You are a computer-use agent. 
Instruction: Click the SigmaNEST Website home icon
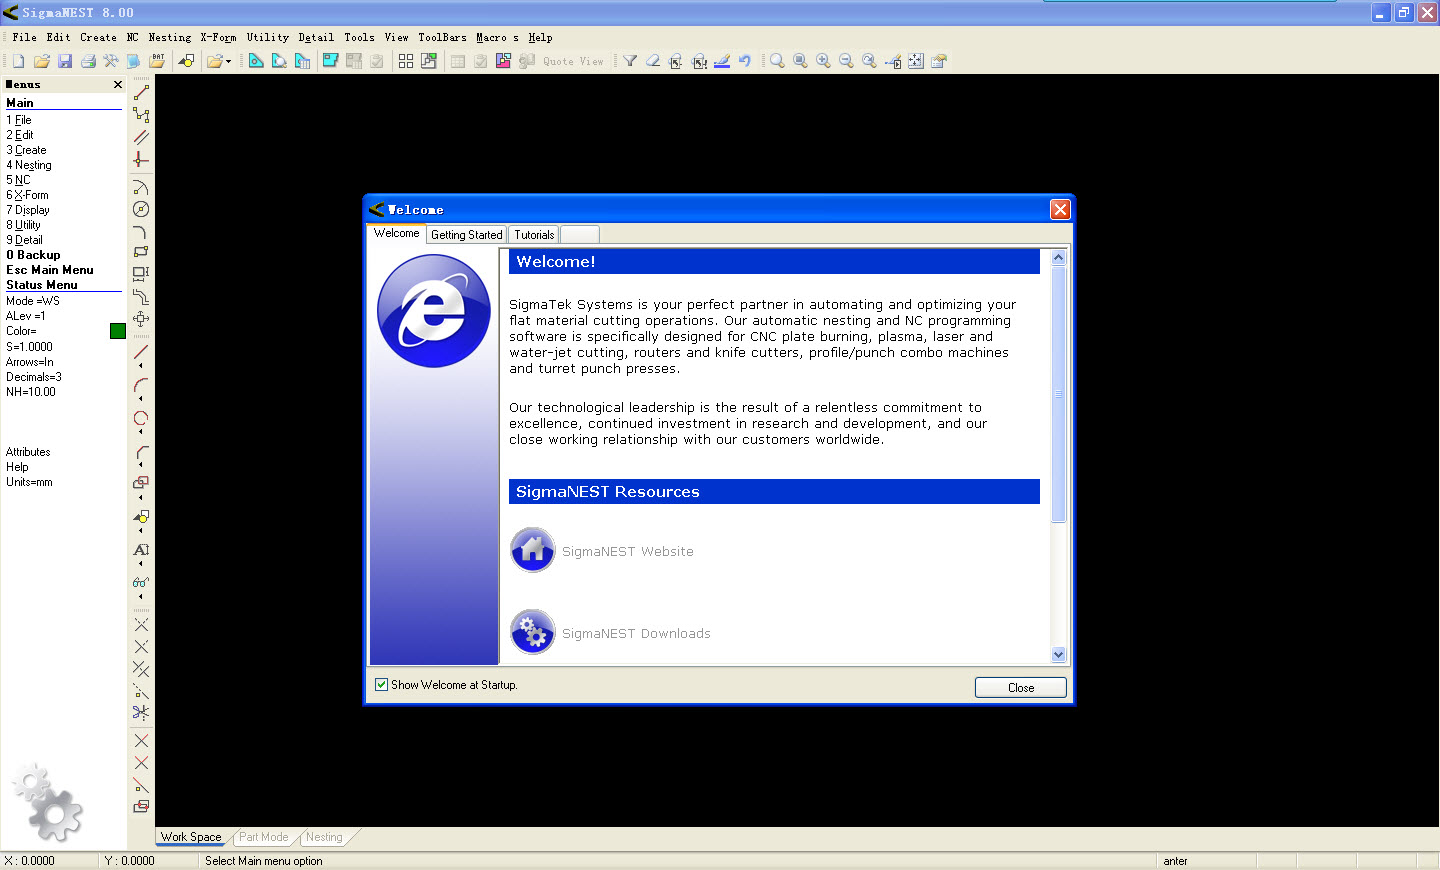click(533, 550)
